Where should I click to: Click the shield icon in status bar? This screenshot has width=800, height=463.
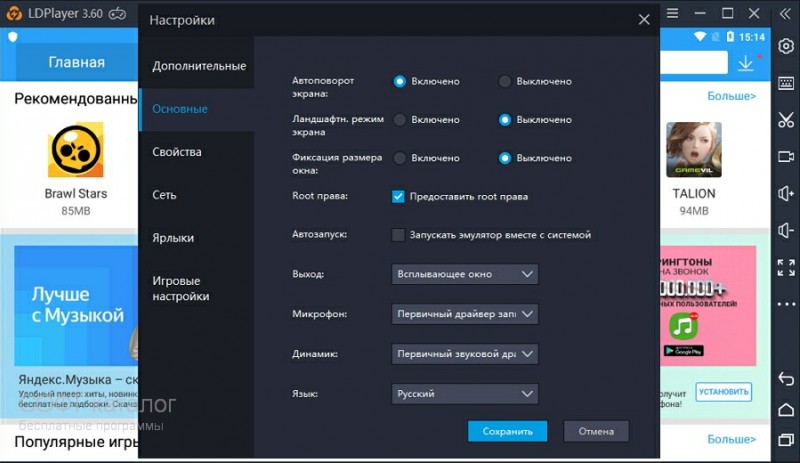pyautogui.click(x=13, y=37)
